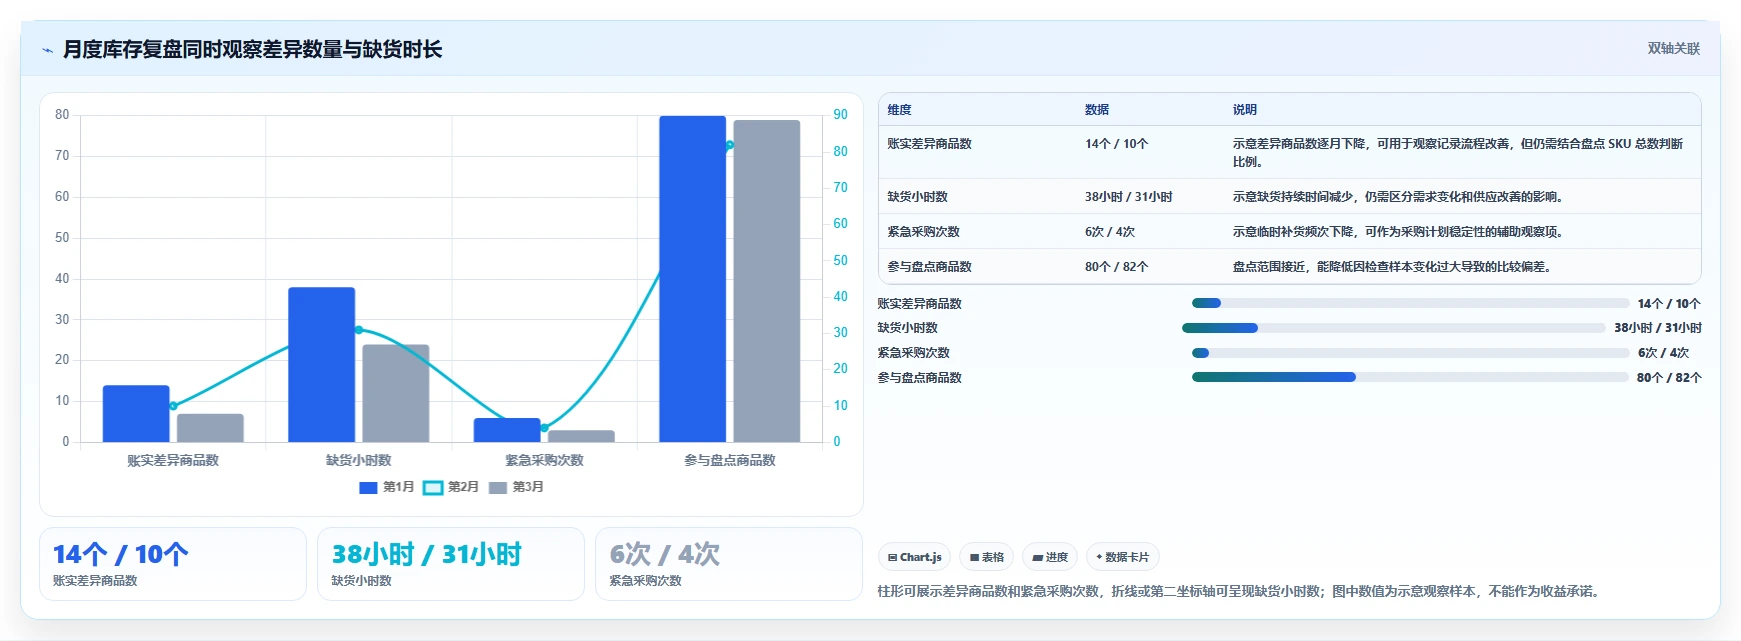Click the blue bar for 缺货小时数
Viewport: 1741px width, 641px height.
[x=322, y=365]
